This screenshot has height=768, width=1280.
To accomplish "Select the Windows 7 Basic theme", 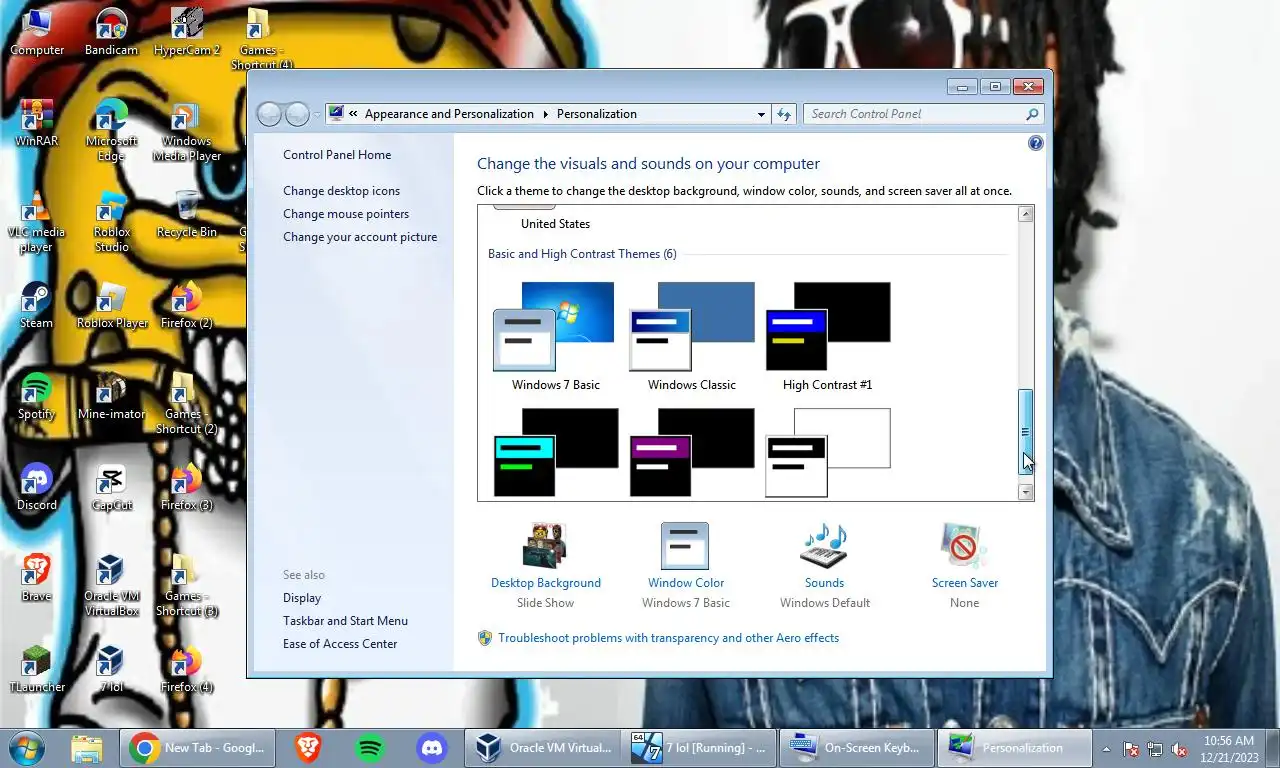I will [555, 337].
